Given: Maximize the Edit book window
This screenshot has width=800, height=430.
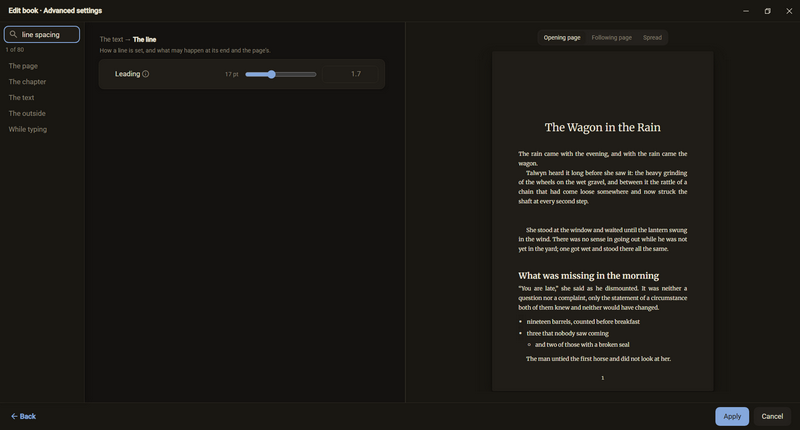Looking at the screenshot, I should click(767, 11).
